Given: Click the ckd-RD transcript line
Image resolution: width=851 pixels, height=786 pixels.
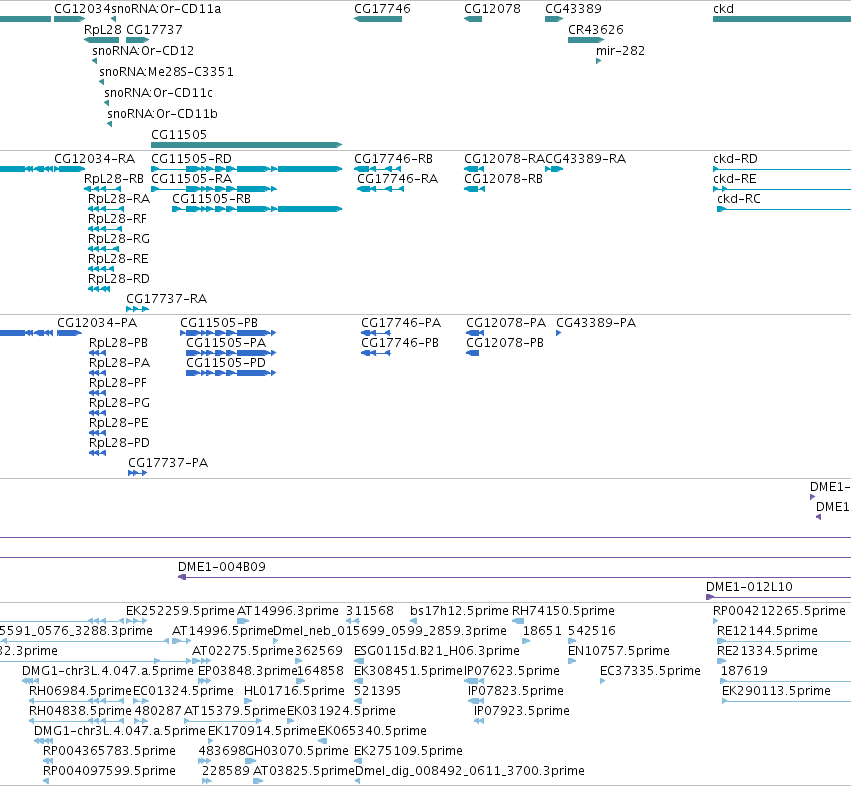Looking at the screenshot, I should (x=782, y=169).
